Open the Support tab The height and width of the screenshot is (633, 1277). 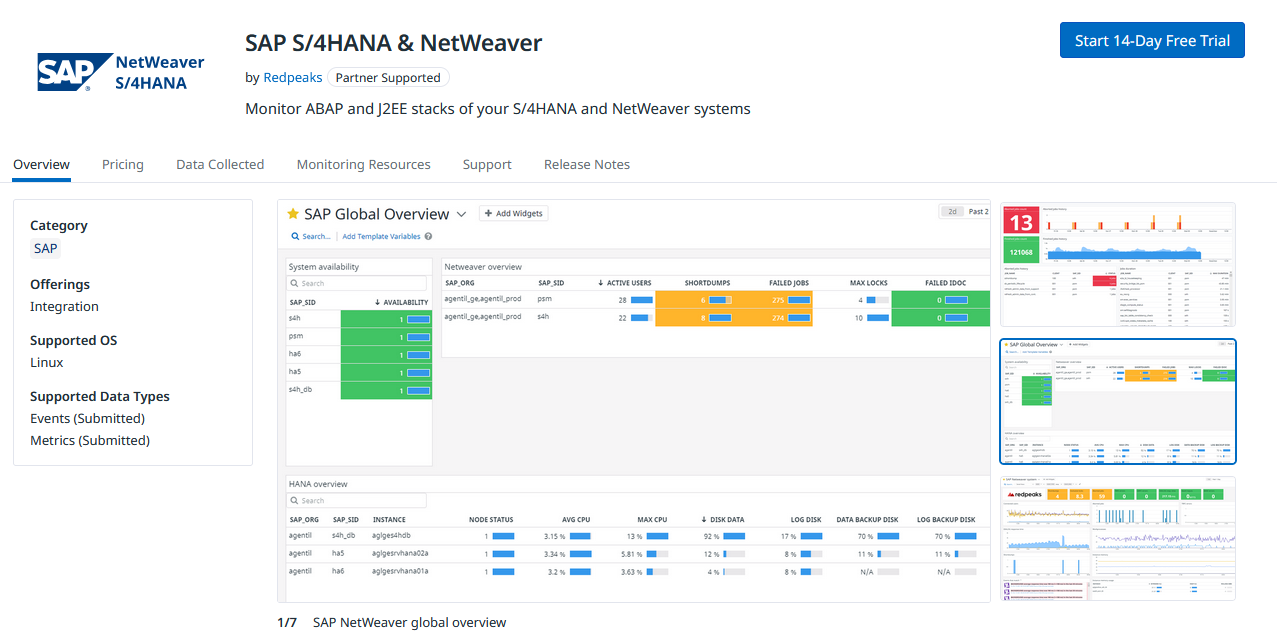pos(487,165)
